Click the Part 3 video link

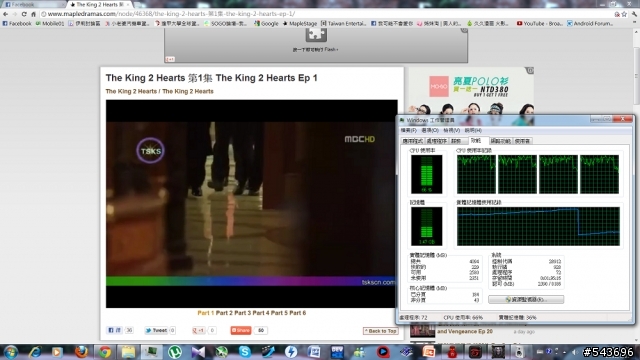(x=242, y=313)
